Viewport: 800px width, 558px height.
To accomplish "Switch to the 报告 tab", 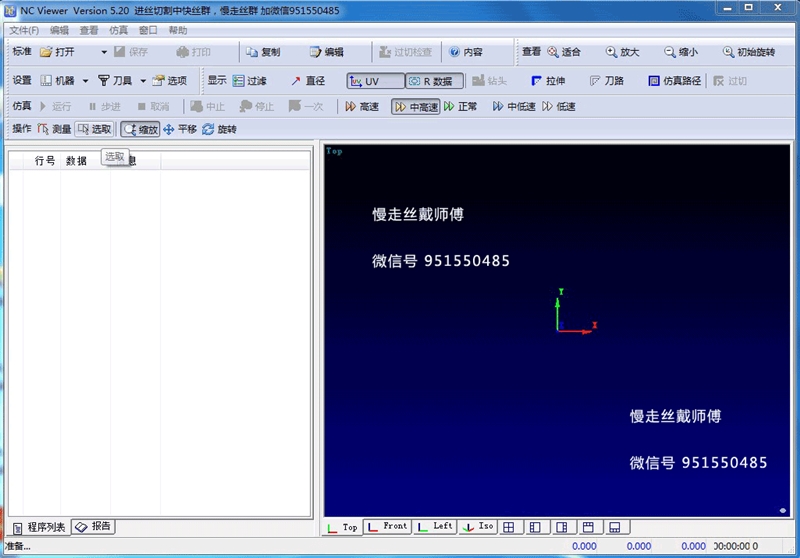I will click(x=94, y=526).
